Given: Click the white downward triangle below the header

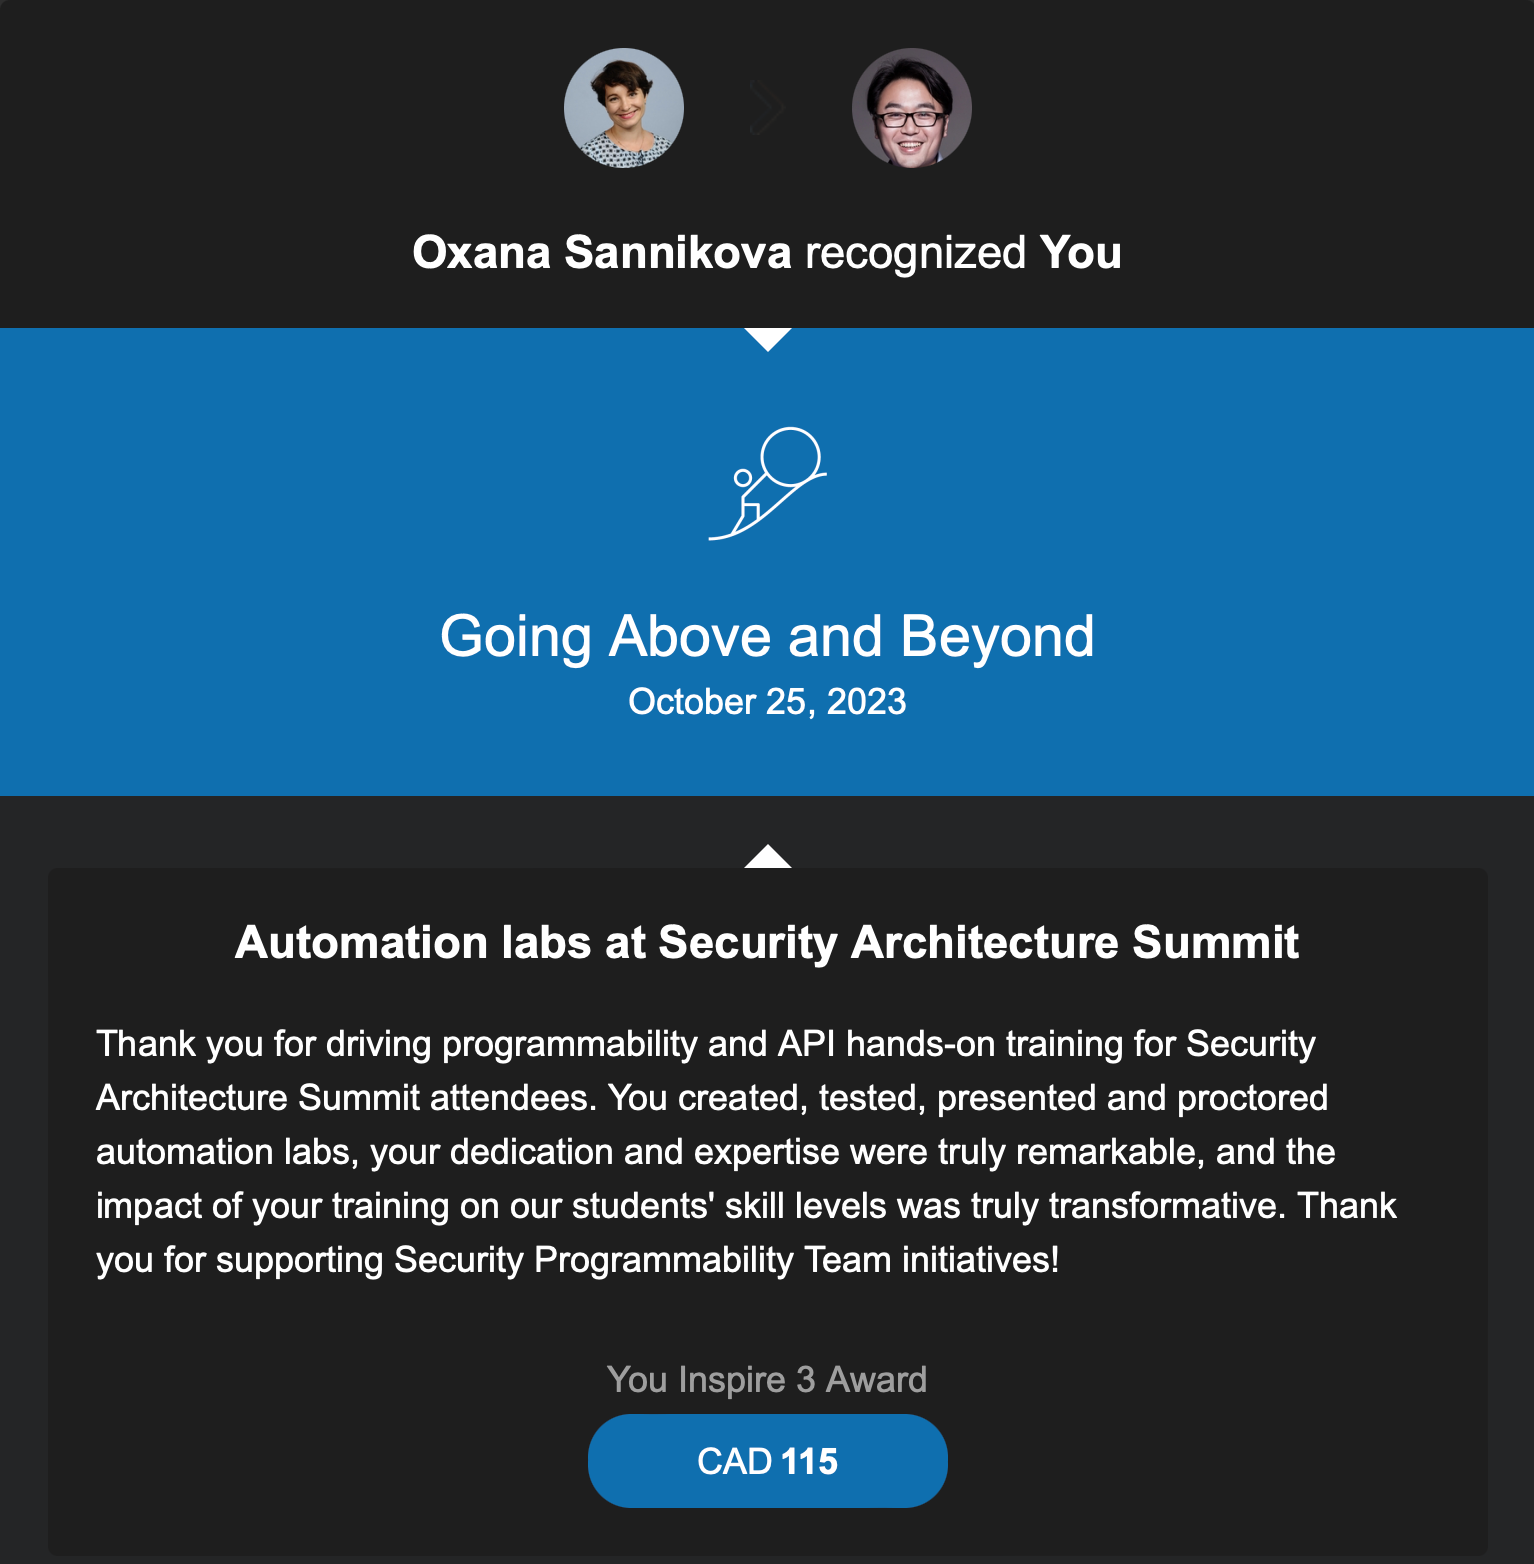Looking at the screenshot, I should (x=768, y=338).
